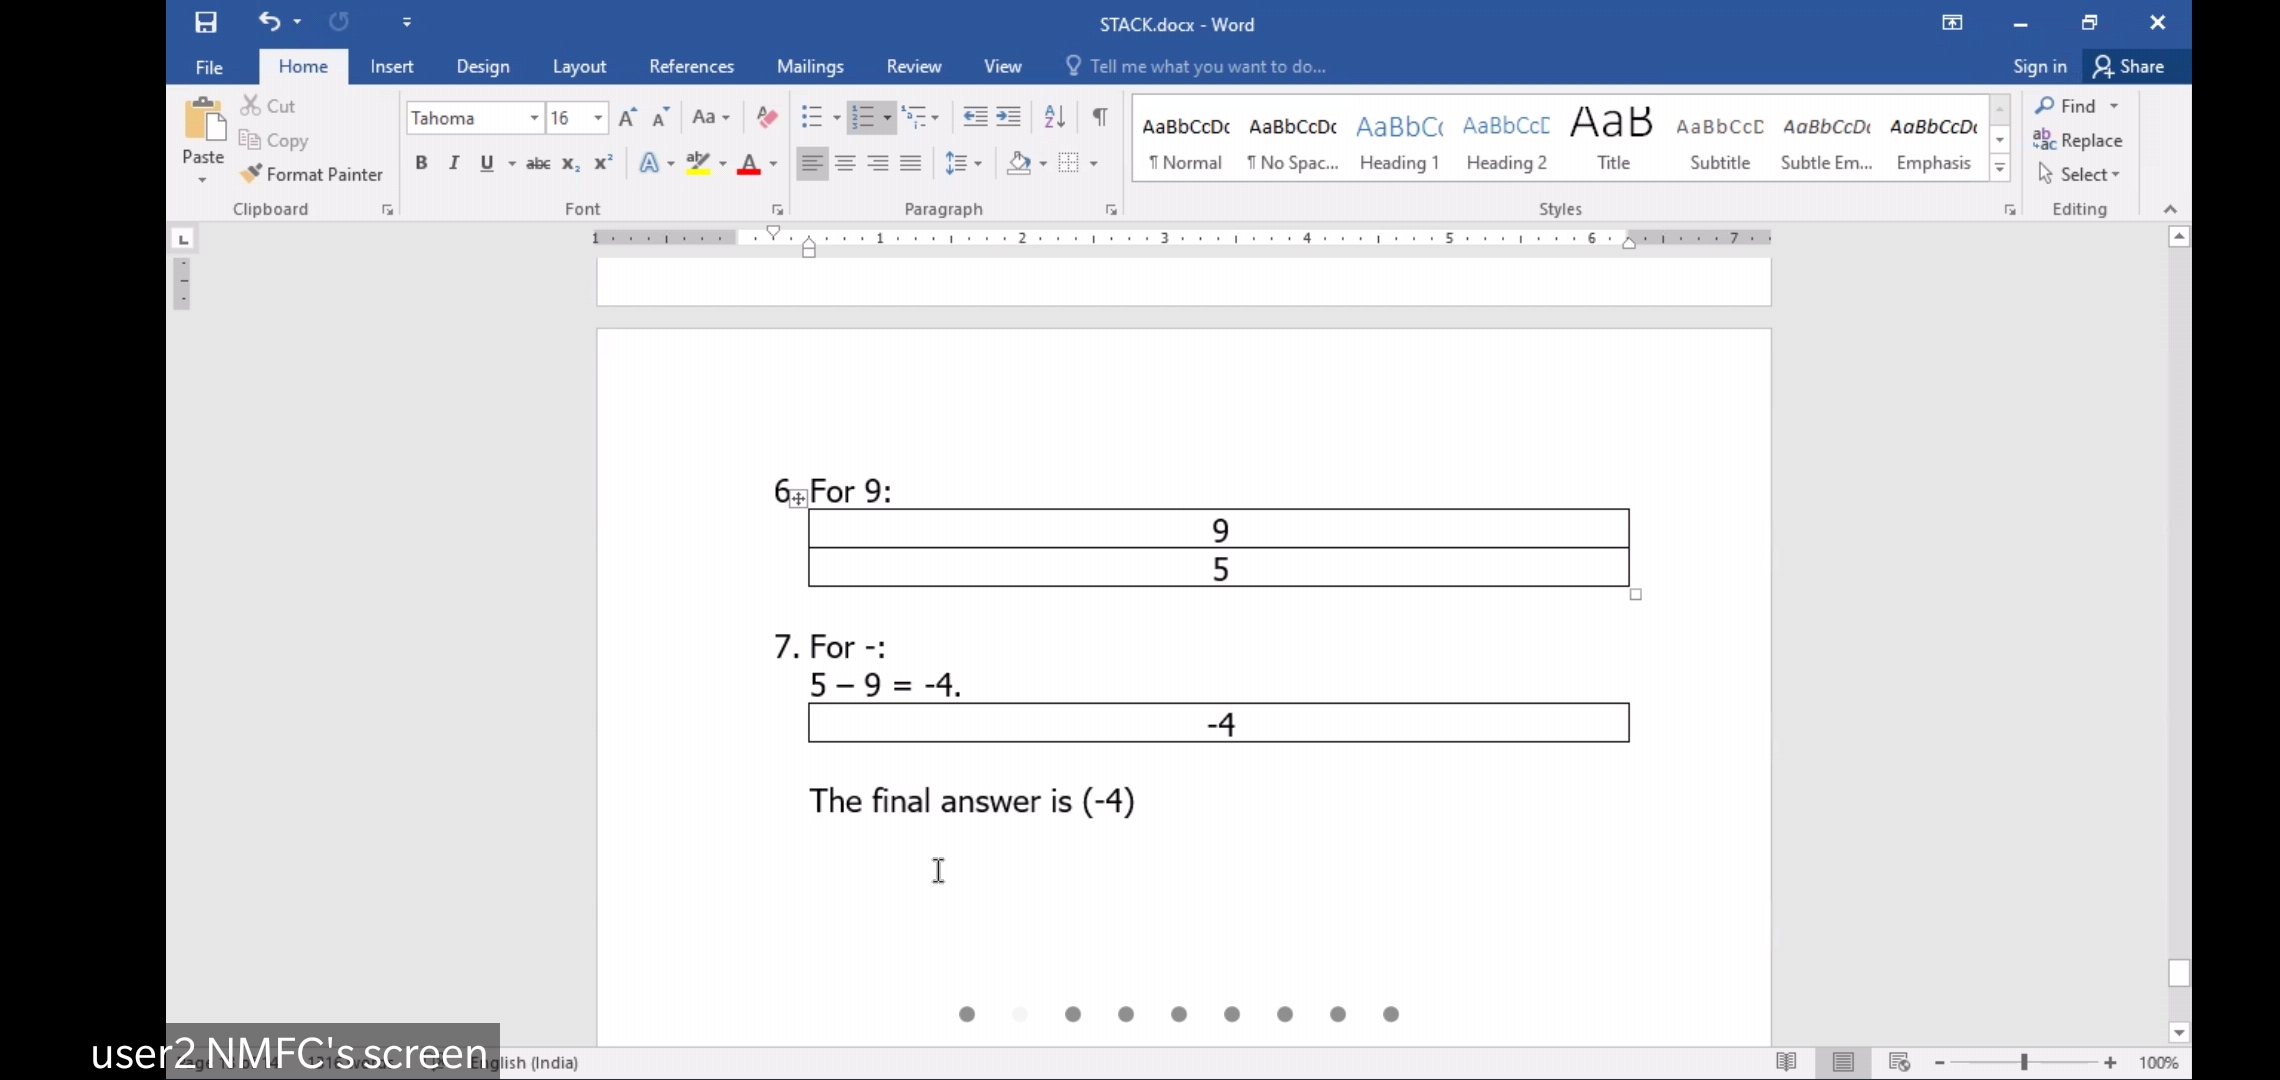Apply Subscript formatting
2280x1080 pixels.
(x=570, y=163)
